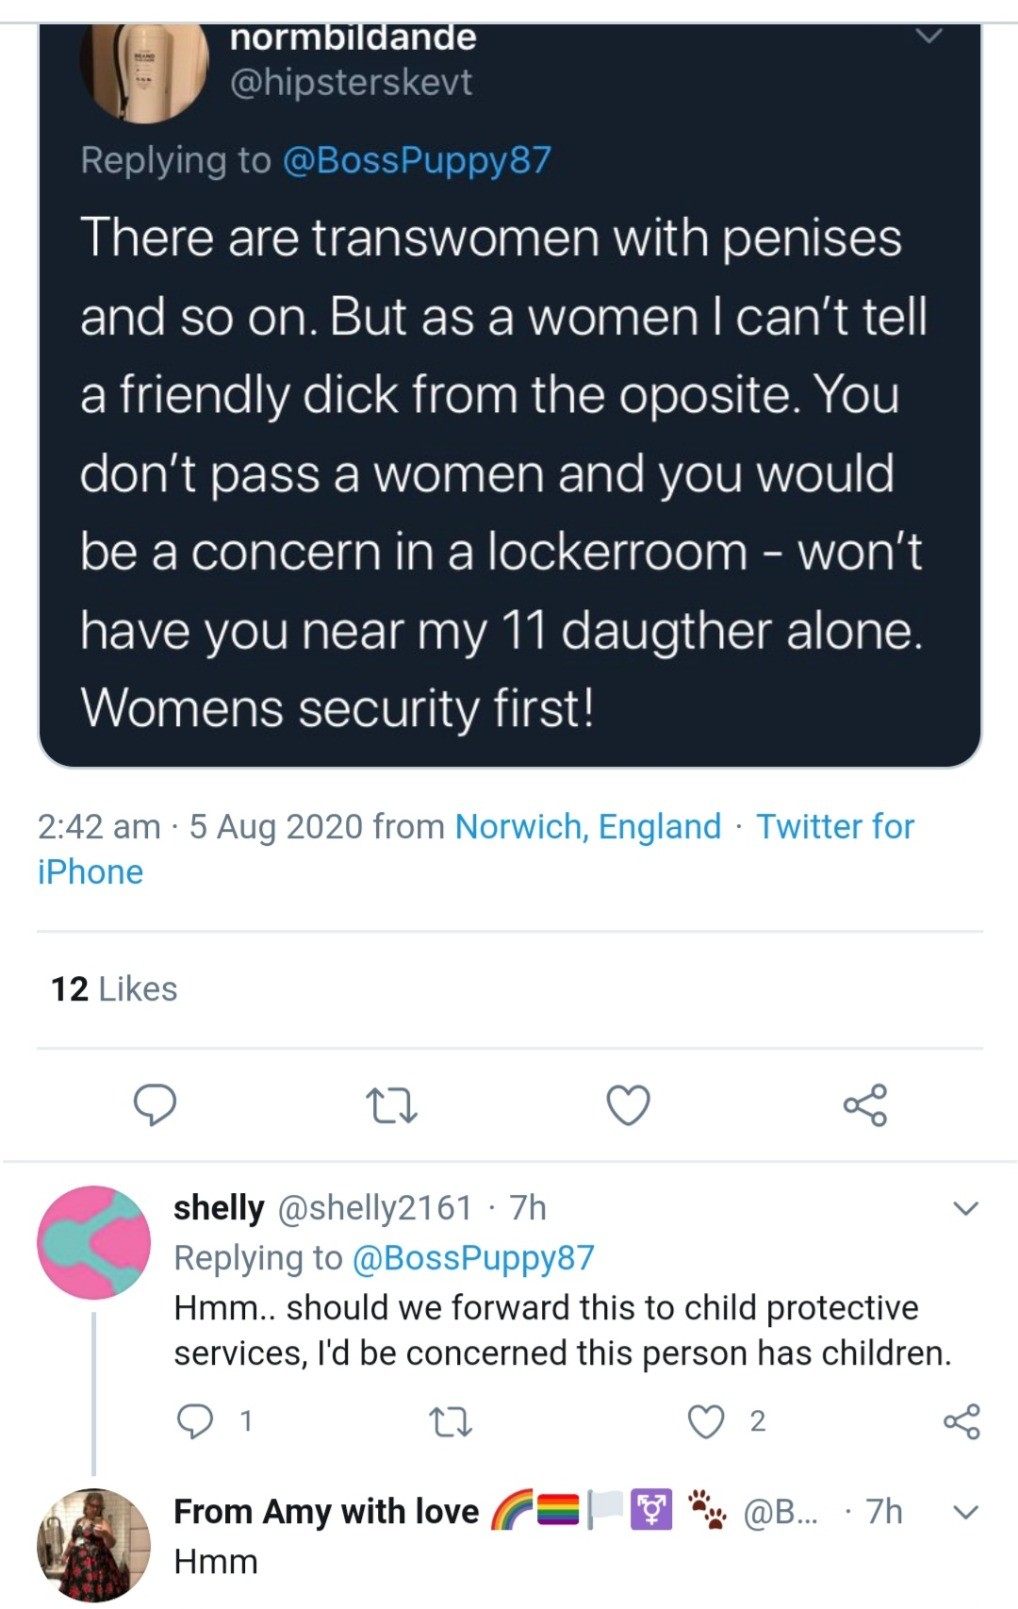Open Twitter for iPhone source link
Image resolution: width=1018 pixels, height=1609 pixels.
[x=834, y=827]
